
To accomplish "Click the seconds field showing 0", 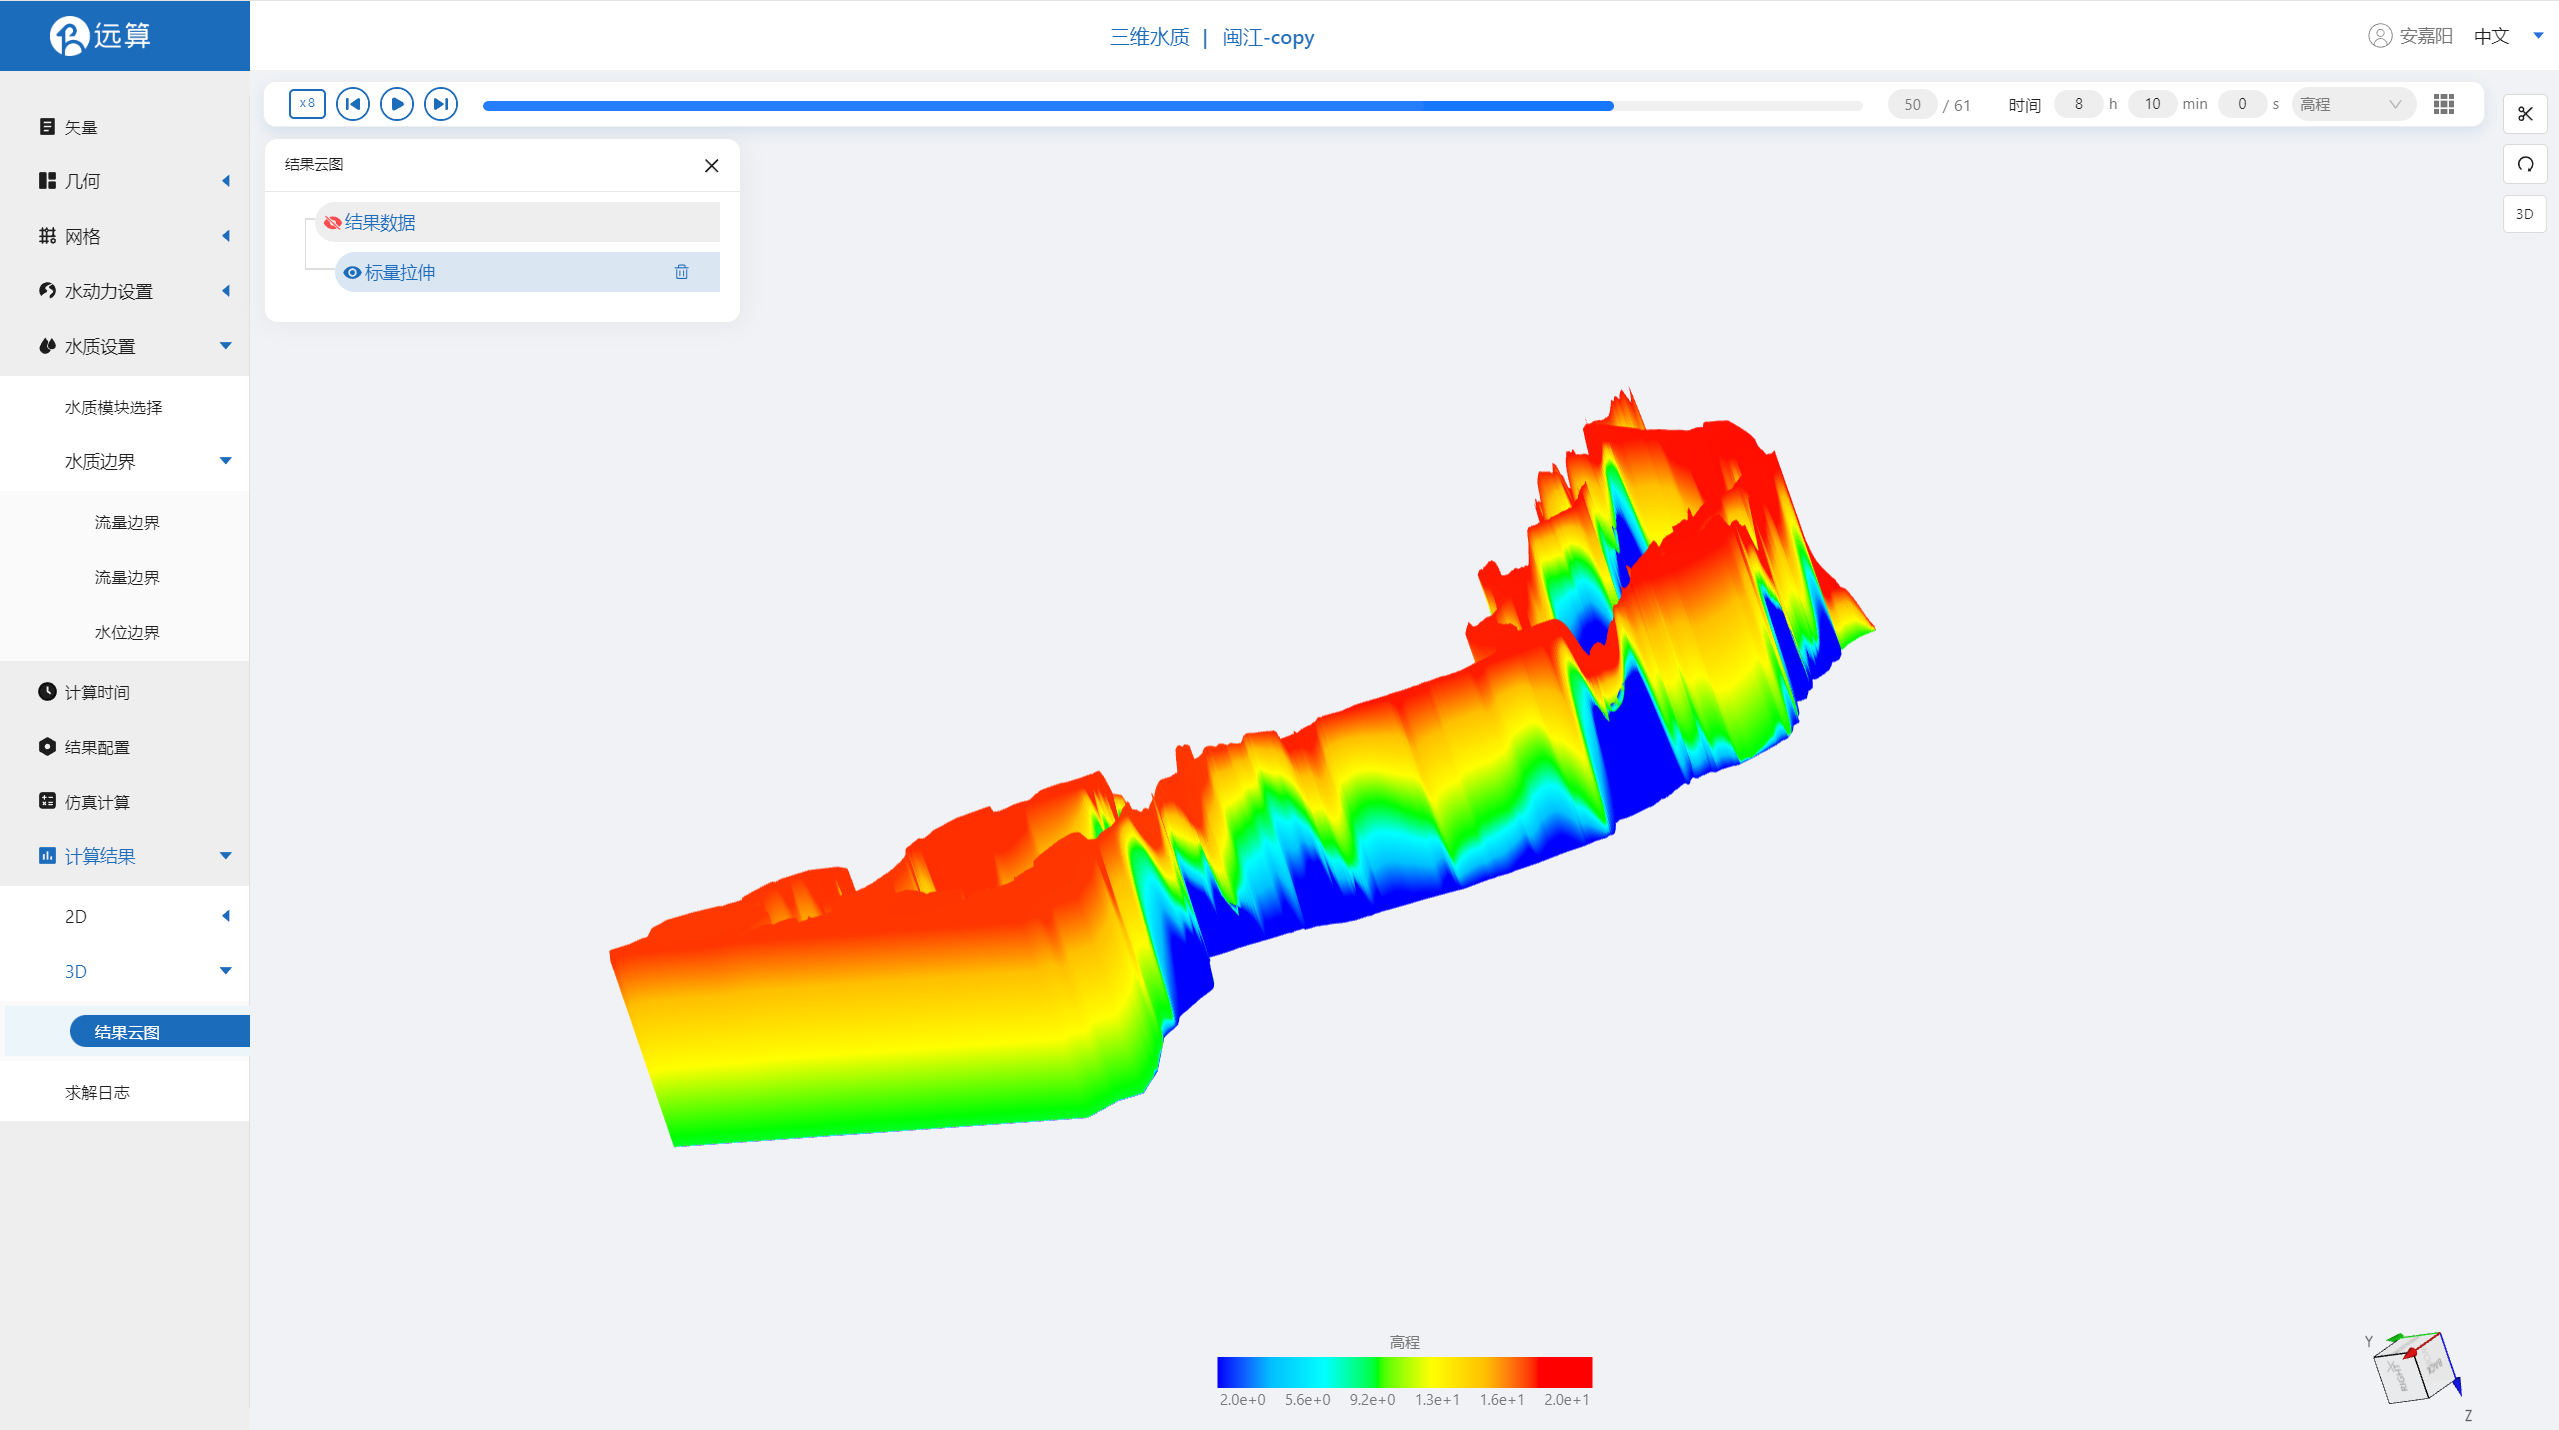I will click(2242, 104).
